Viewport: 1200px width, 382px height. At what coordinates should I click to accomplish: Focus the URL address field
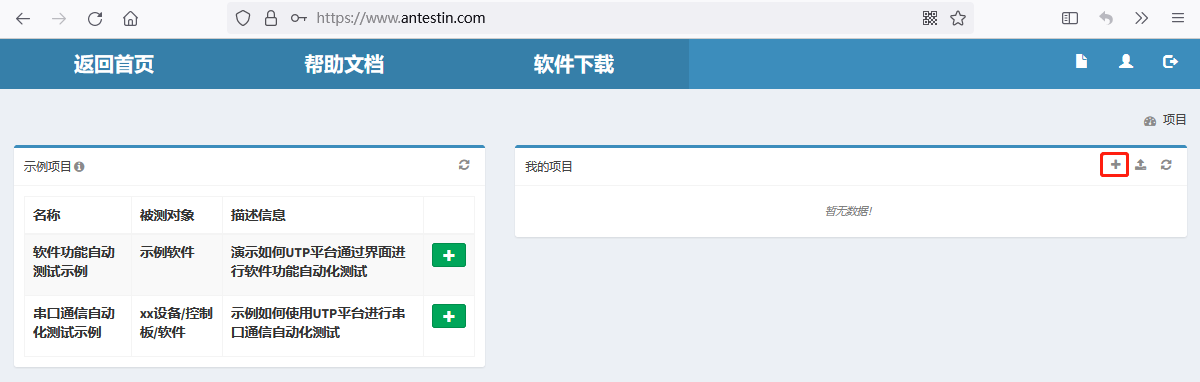pos(600,18)
